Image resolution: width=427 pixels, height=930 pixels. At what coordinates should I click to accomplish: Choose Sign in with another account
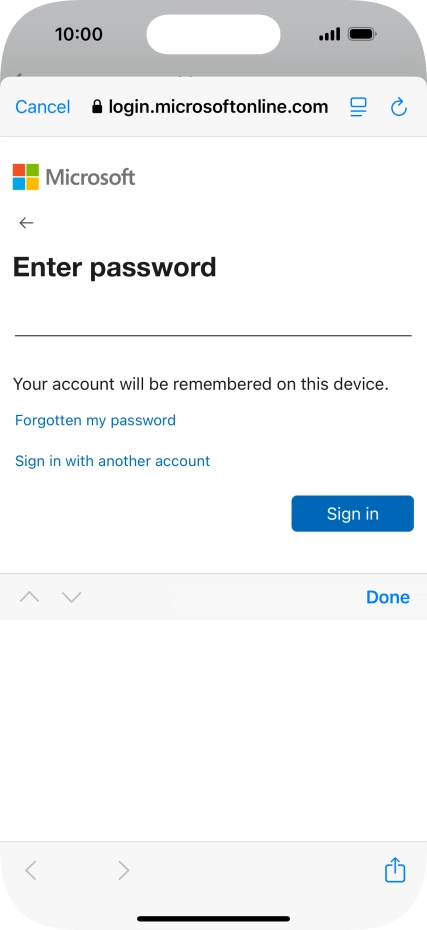[113, 461]
